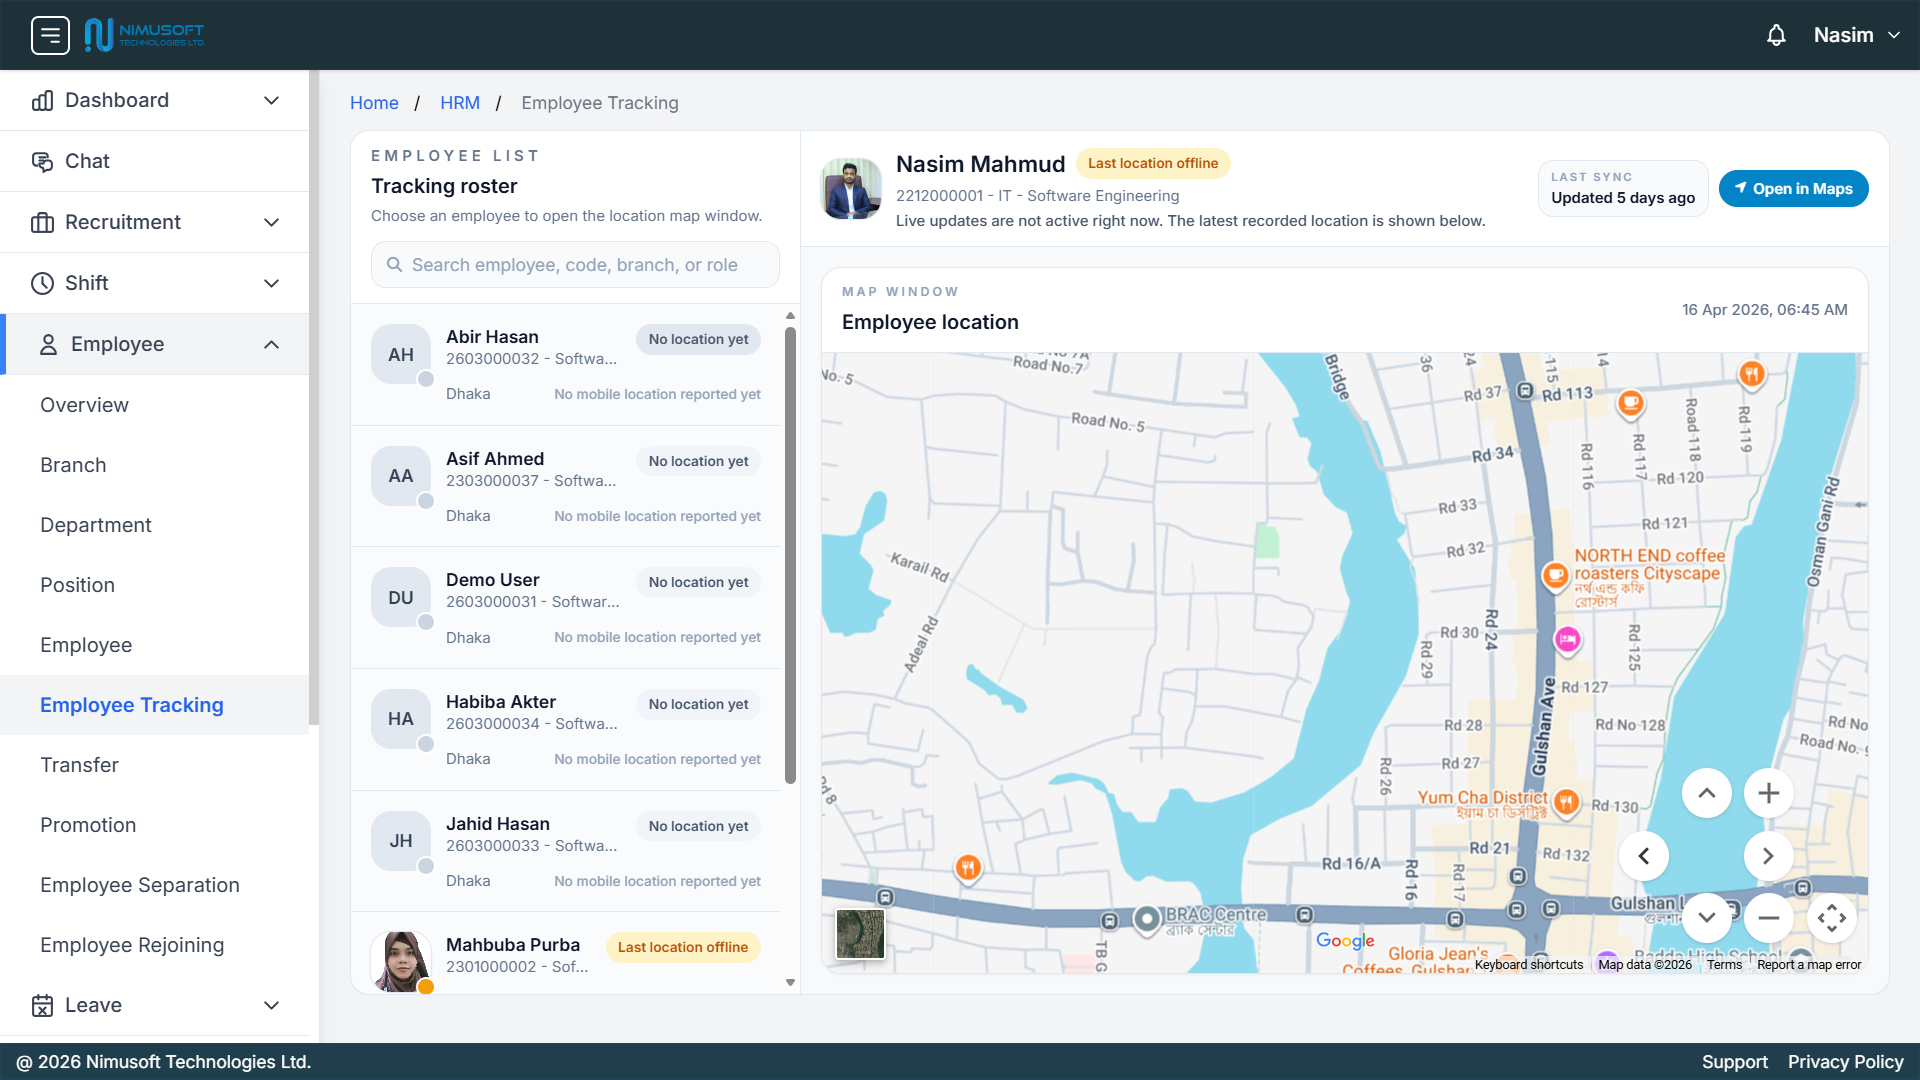Open the Chat section from sidebar
The image size is (1920, 1080).
click(86, 161)
